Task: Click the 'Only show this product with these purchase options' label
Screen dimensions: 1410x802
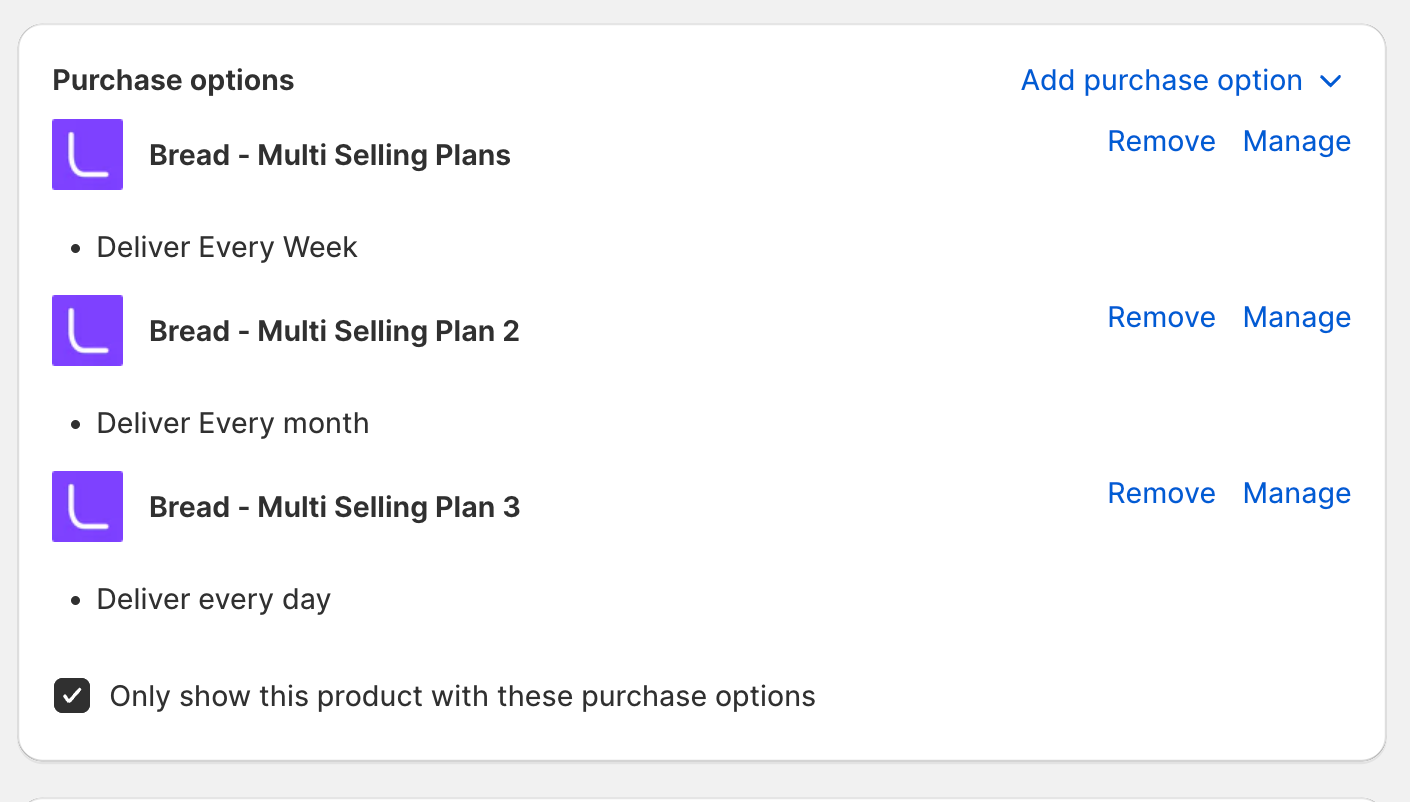Action: pos(462,696)
